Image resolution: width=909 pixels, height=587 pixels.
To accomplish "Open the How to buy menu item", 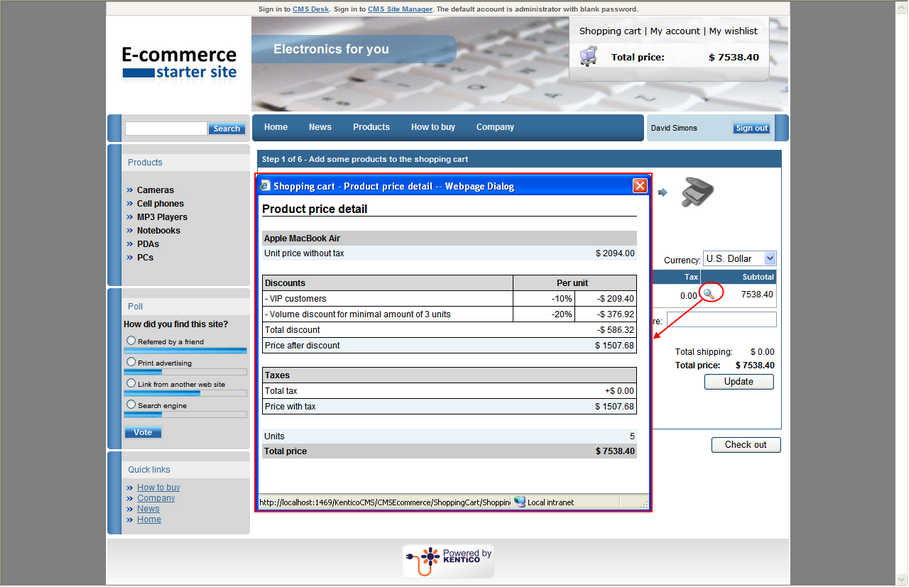I will [x=433, y=127].
